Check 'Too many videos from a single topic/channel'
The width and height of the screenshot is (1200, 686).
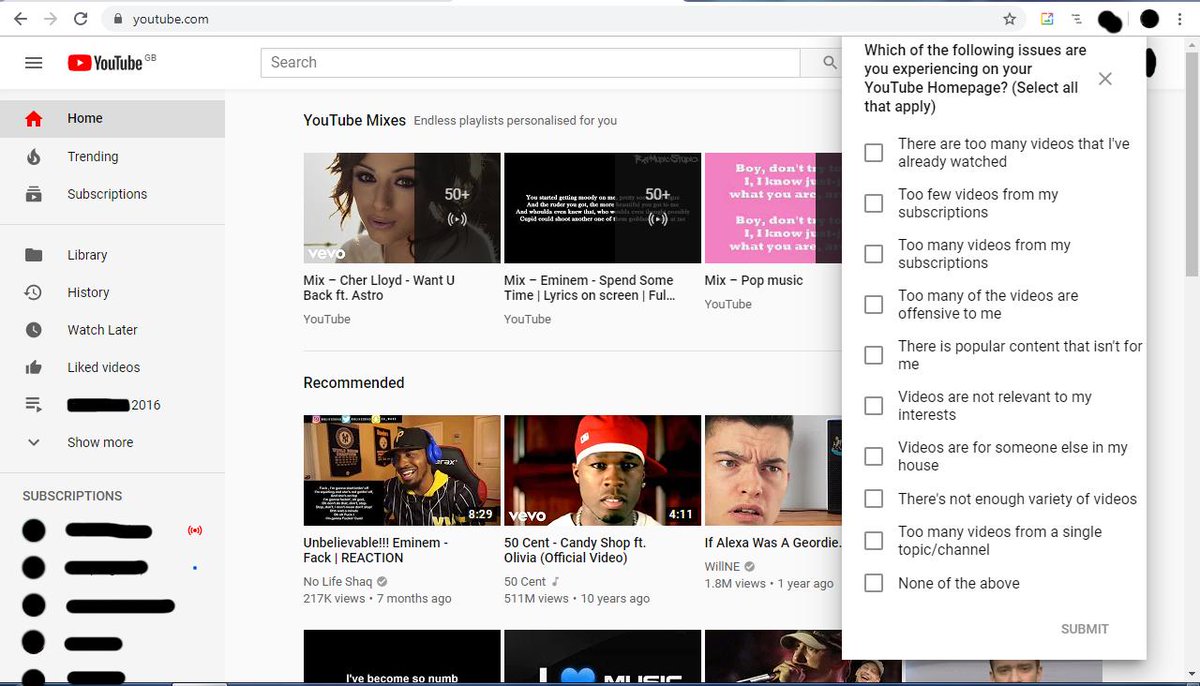pyautogui.click(x=874, y=540)
